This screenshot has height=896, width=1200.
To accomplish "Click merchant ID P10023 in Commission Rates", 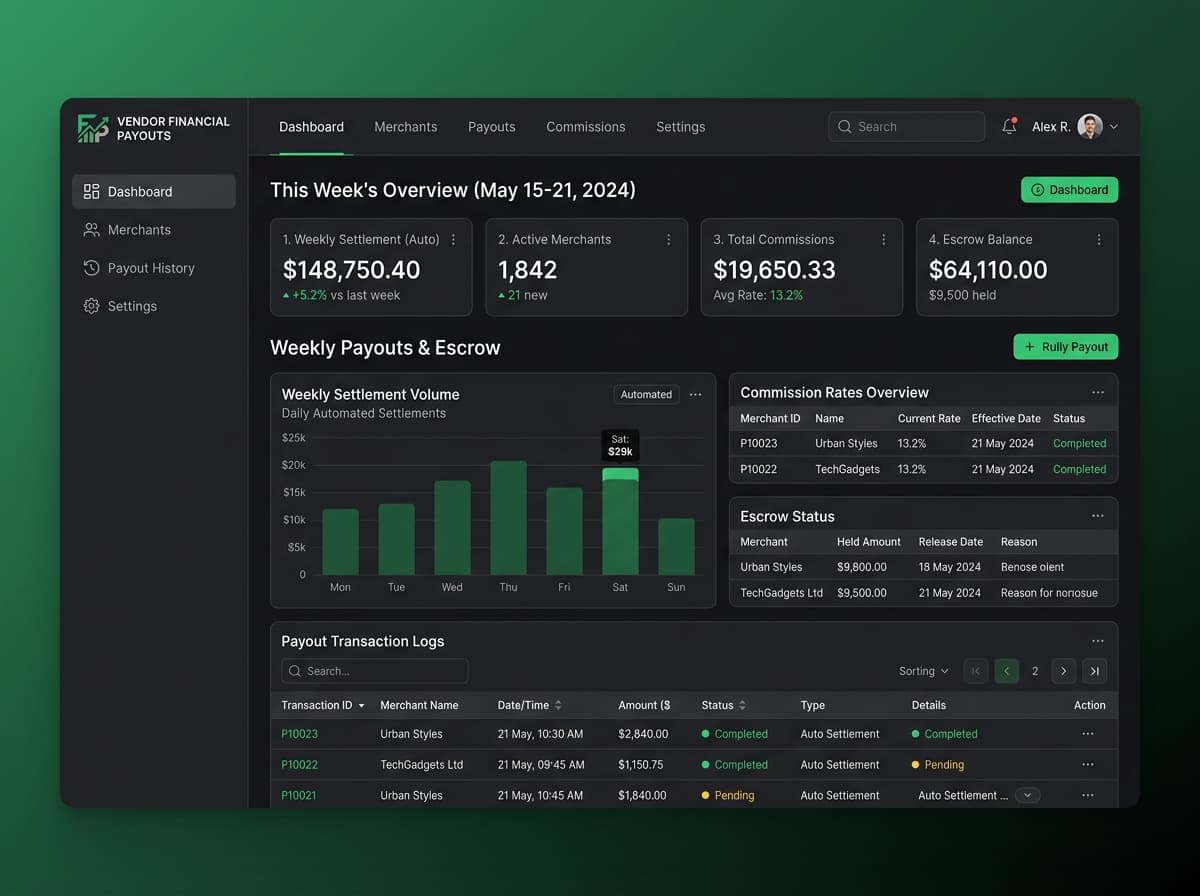I will [759, 444].
